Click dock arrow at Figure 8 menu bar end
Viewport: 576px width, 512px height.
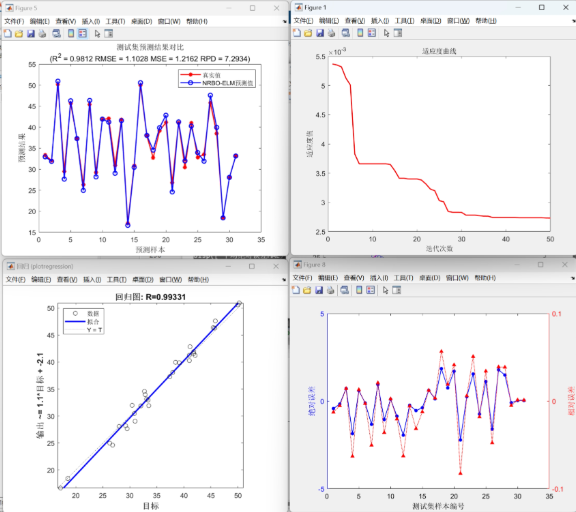pos(573,278)
